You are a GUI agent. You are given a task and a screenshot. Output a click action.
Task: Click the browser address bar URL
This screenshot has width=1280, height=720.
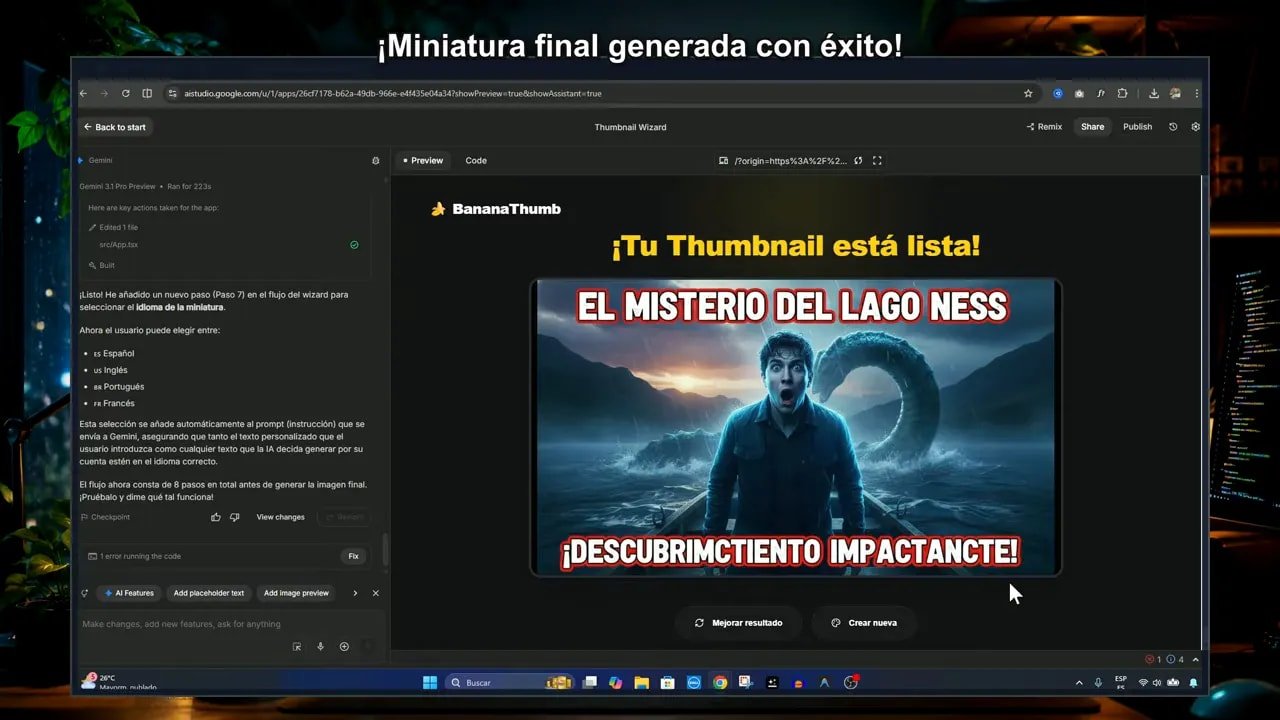(x=393, y=93)
